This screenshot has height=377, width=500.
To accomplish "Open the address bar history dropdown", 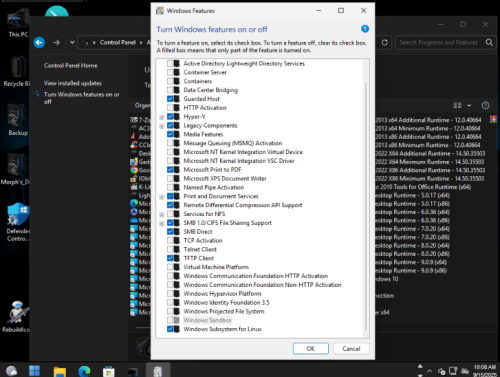I will pos(72,42).
